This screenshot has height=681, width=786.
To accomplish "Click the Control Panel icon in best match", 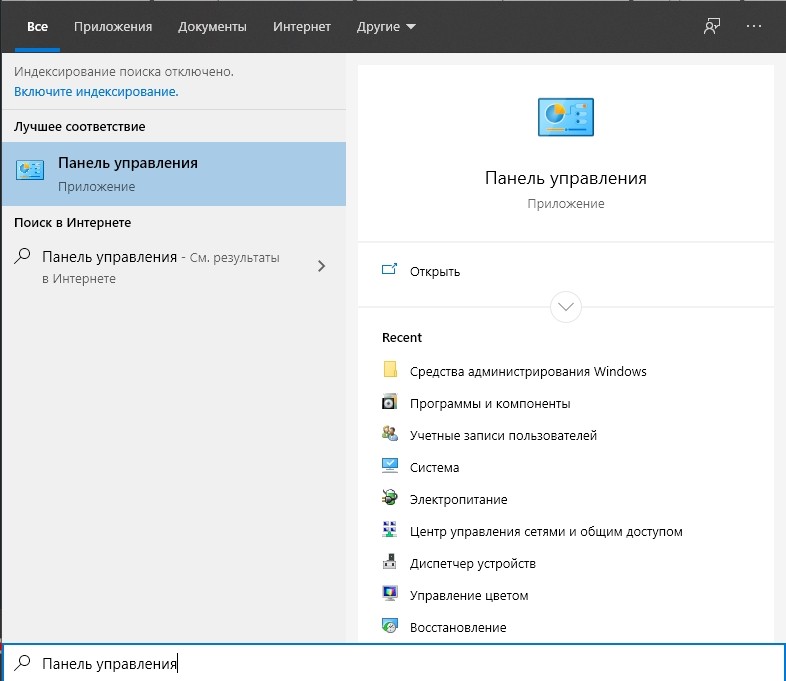I will coord(30,170).
